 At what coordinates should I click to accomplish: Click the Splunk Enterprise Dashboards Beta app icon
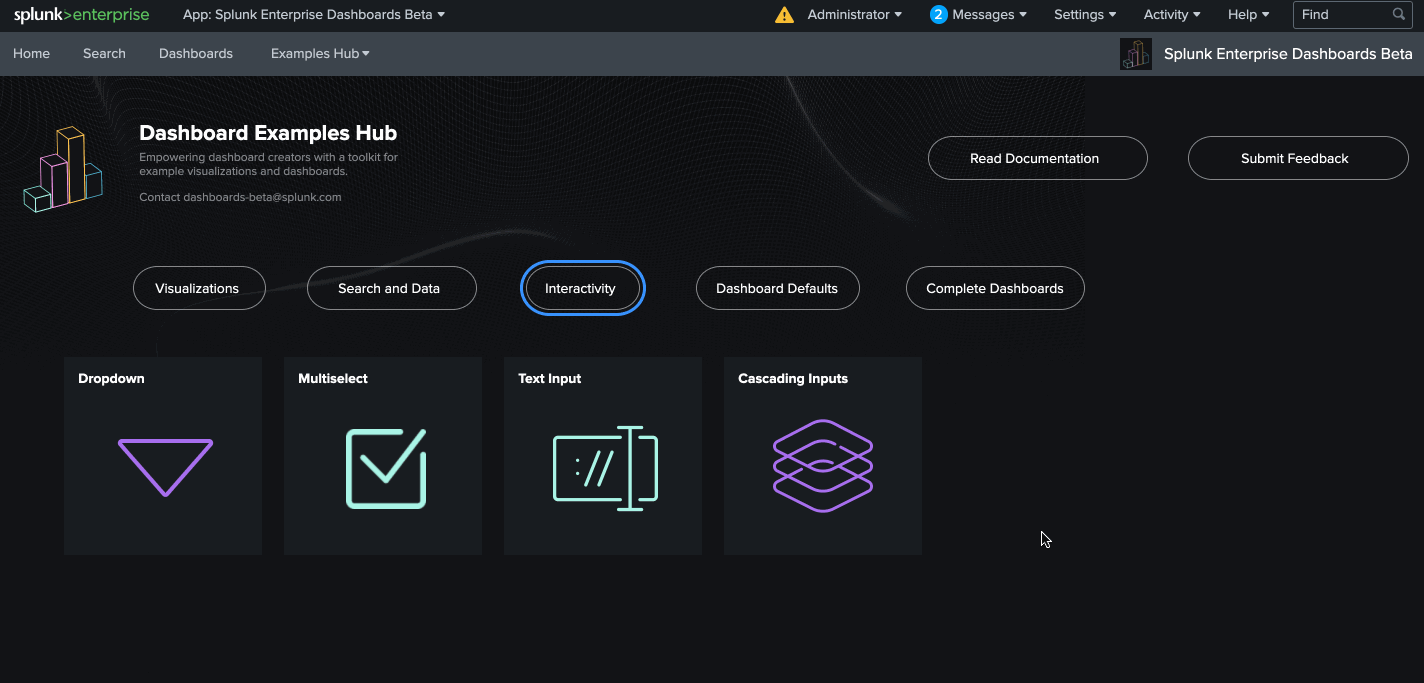(1136, 54)
